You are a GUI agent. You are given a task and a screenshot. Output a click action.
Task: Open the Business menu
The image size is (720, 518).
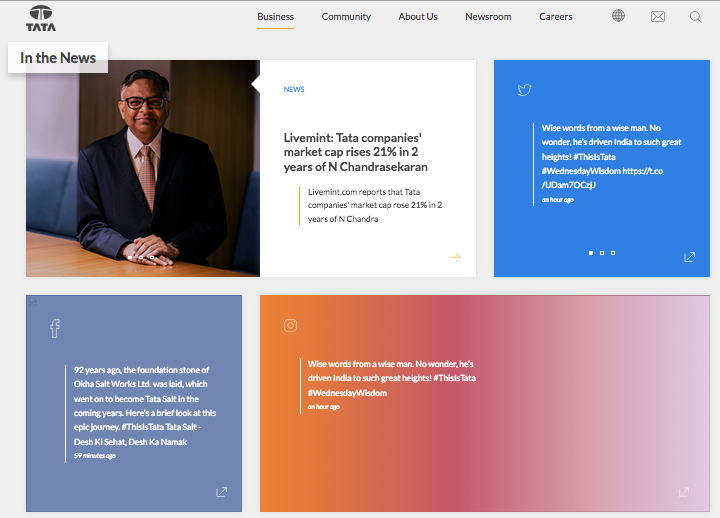275,17
